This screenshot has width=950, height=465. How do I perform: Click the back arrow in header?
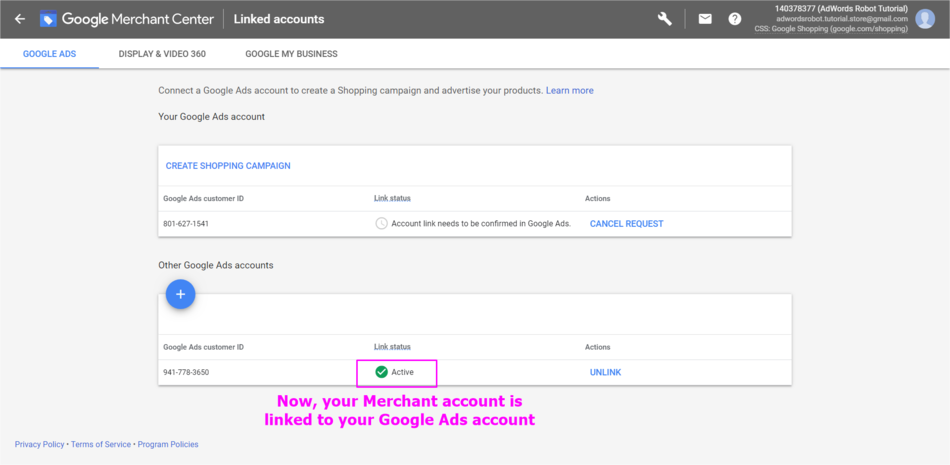[20, 19]
